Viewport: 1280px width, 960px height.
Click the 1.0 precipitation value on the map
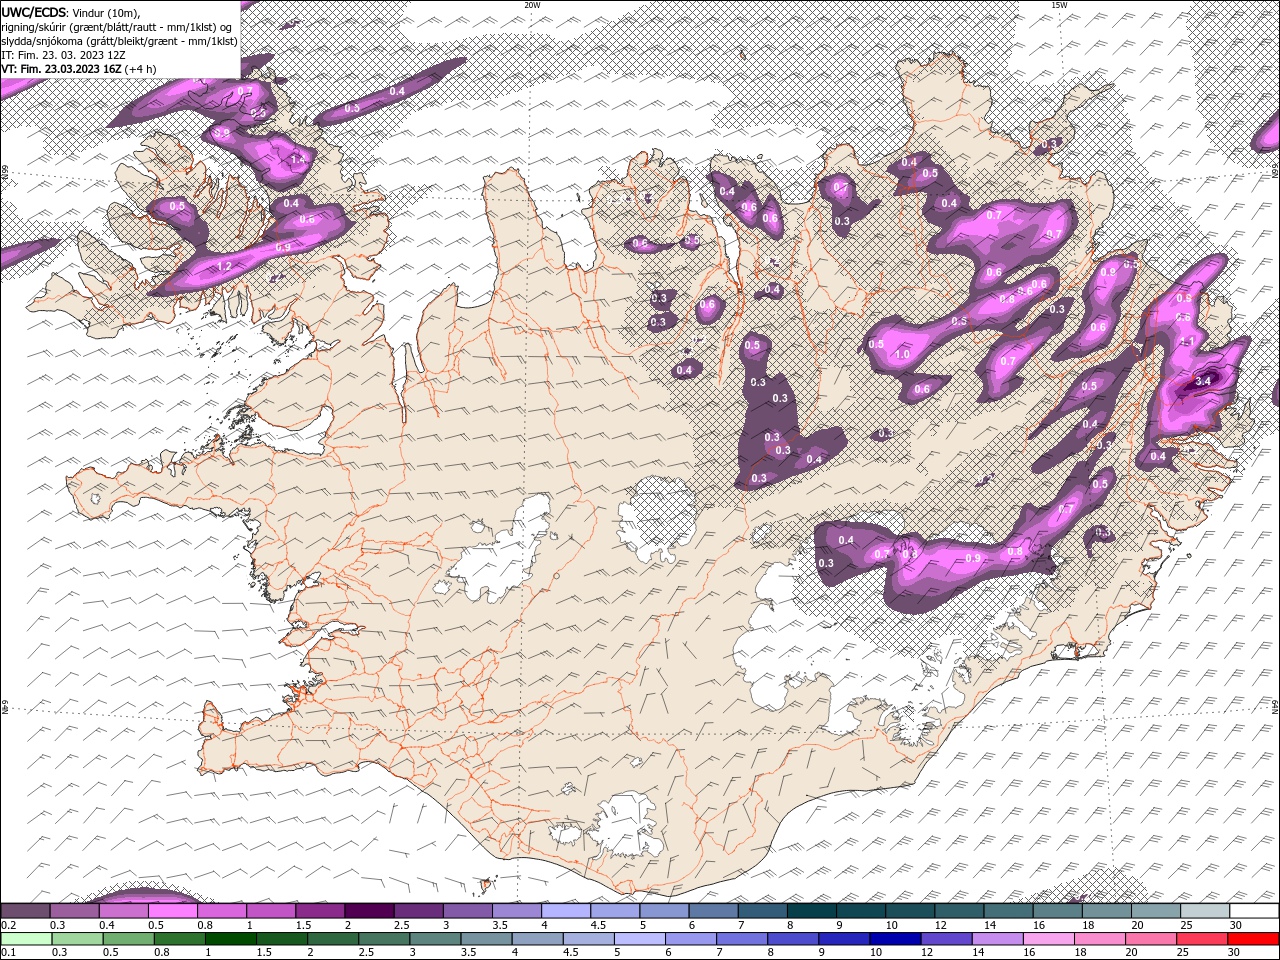pyautogui.click(x=901, y=354)
